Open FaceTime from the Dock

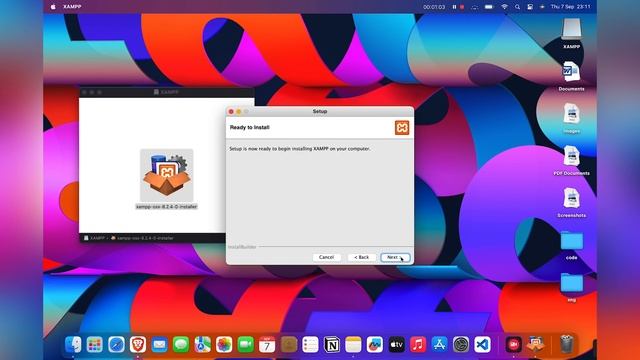[x=246, y=344]
